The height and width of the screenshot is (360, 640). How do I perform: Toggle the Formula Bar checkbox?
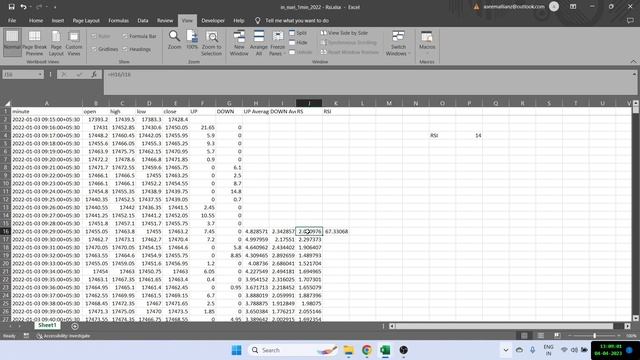139,36
